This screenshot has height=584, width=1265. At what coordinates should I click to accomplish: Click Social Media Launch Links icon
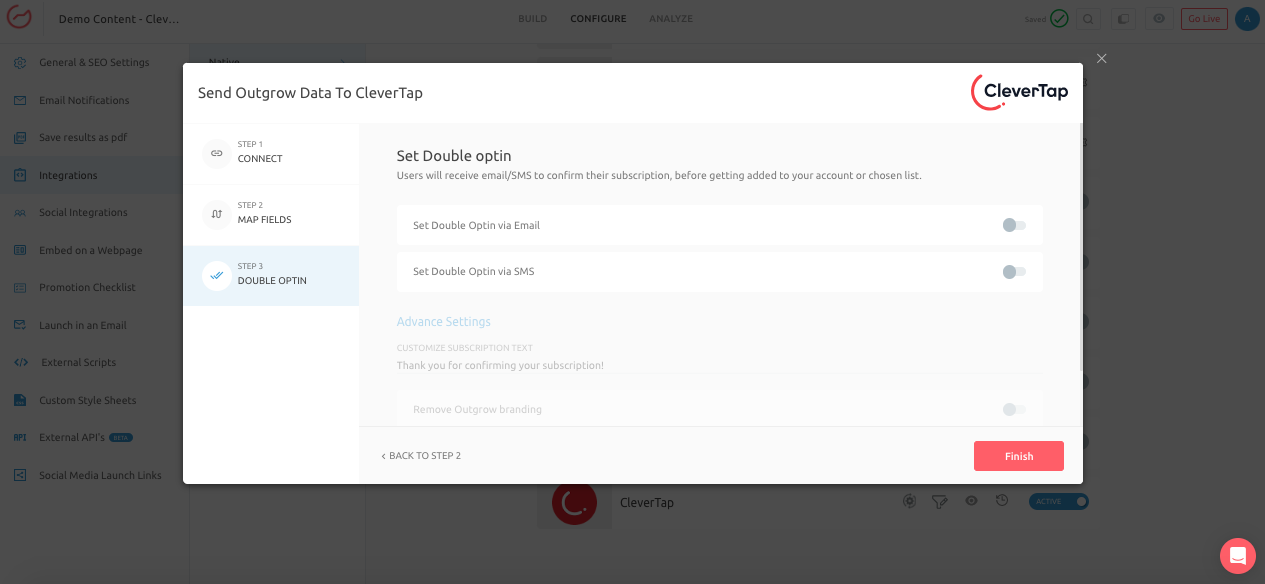(20, 475)
